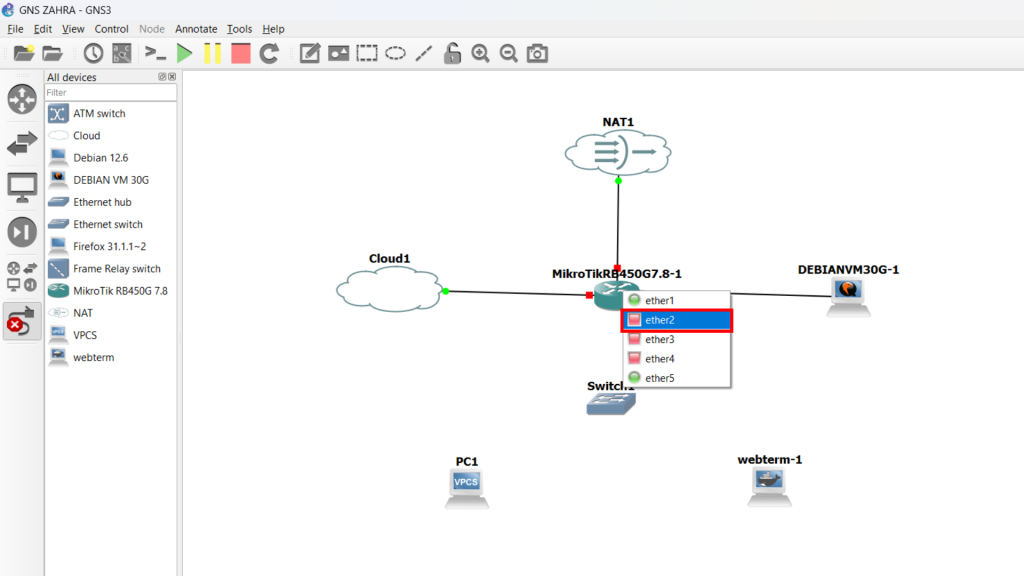Click the zoom in magnifier icon
This screenshot has height=576, width=1024.
pyautogui.click(x=481, y=53)
